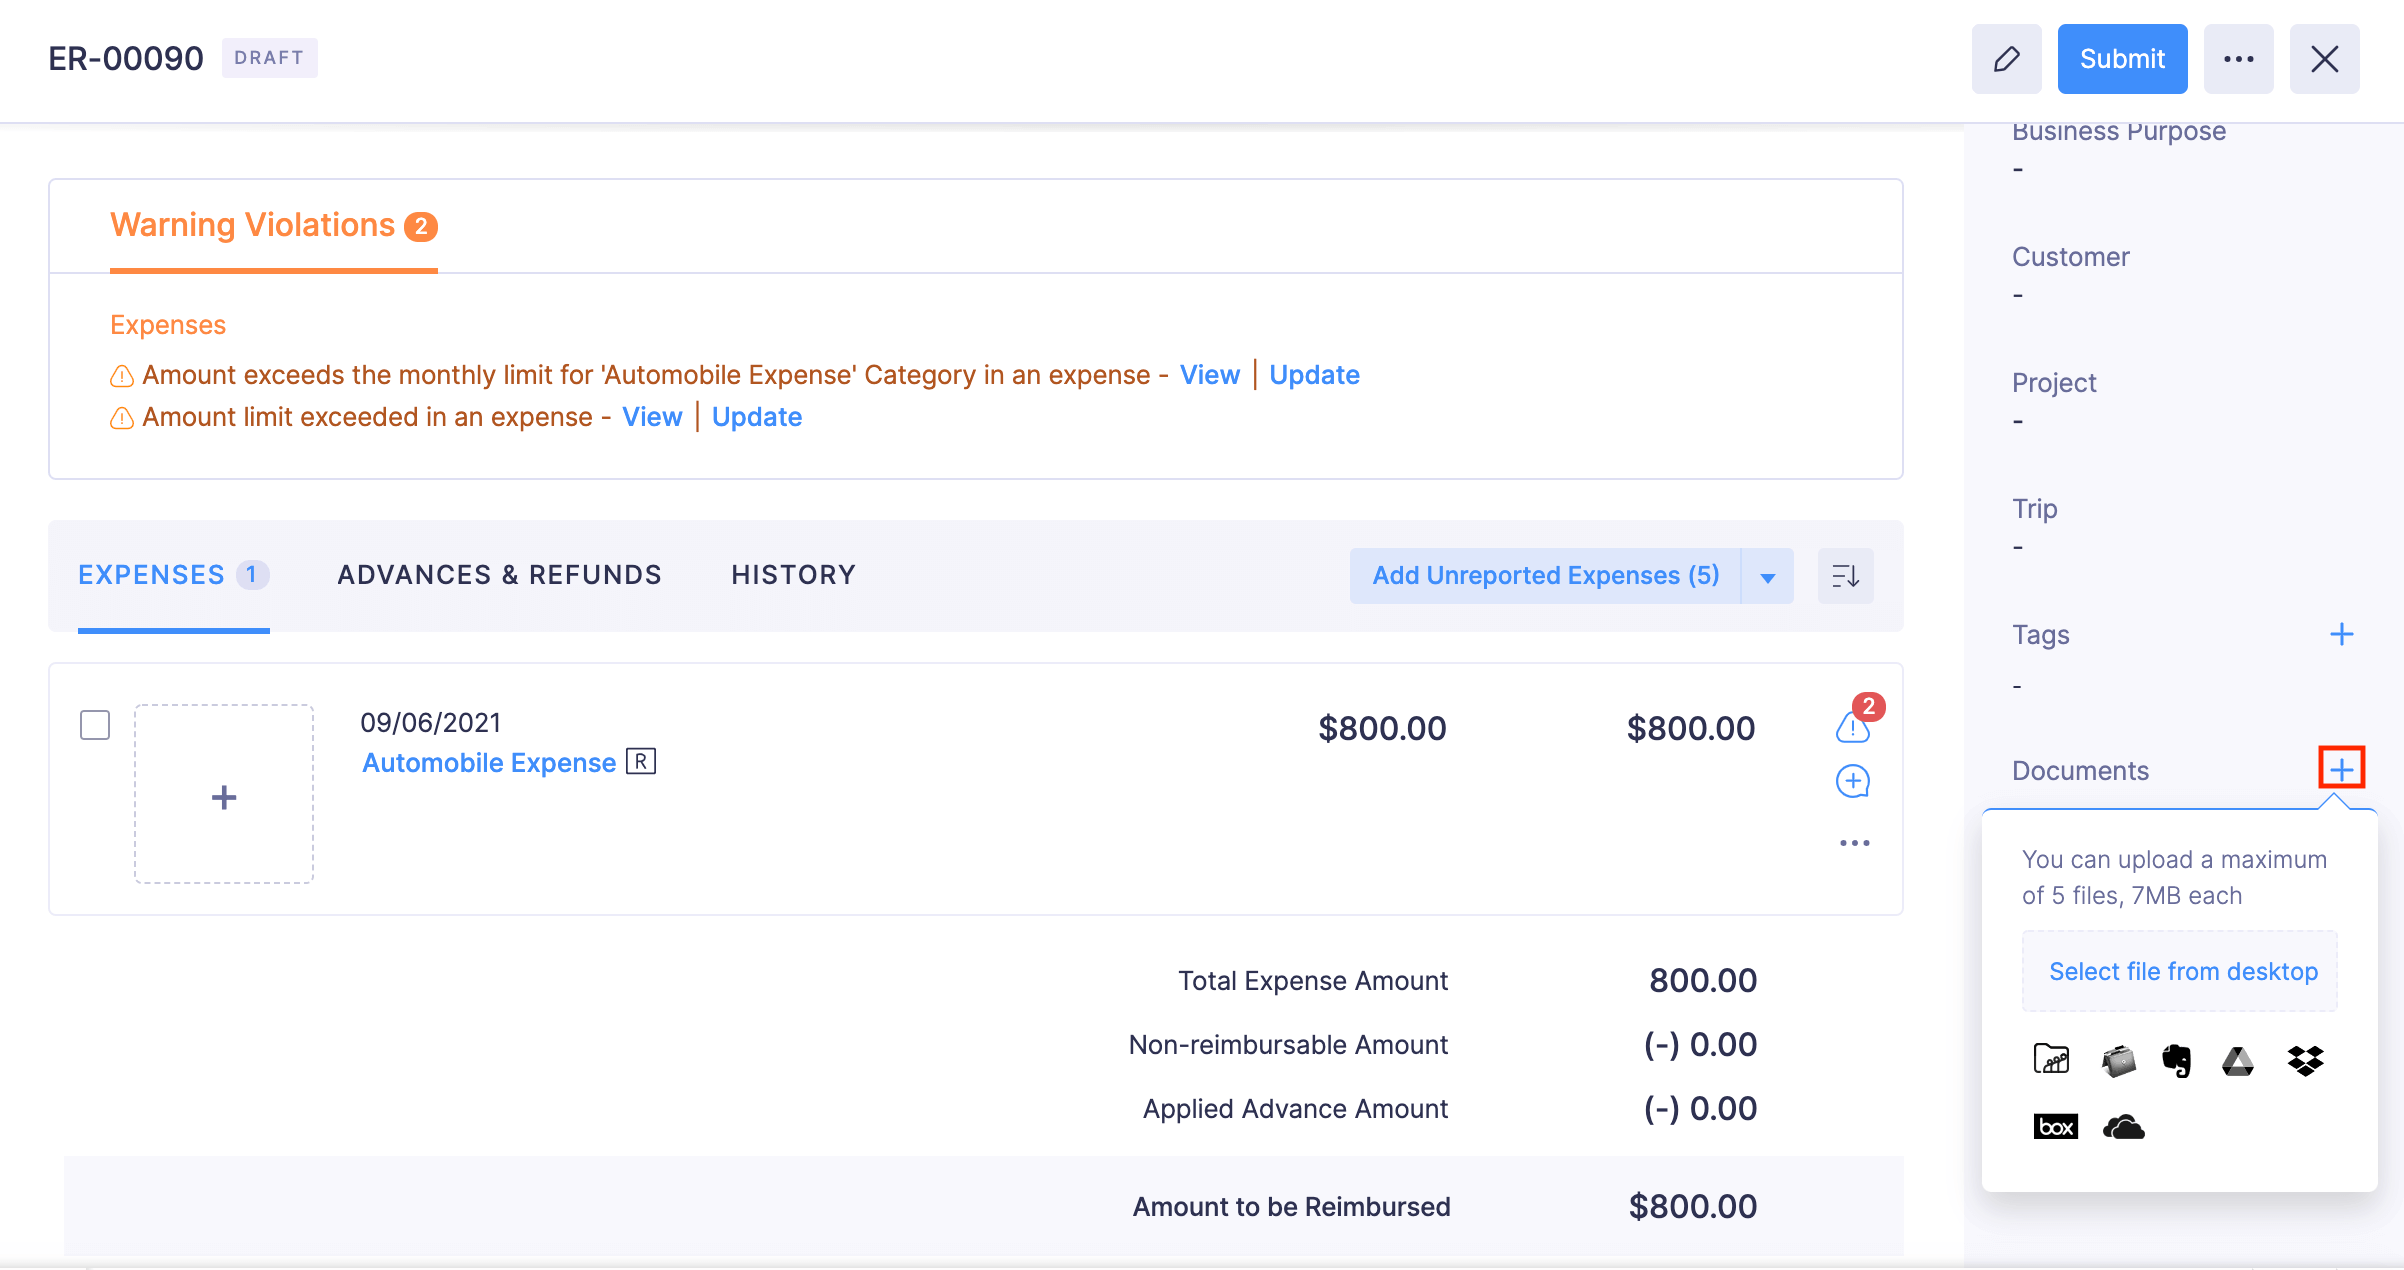
Task: Choose Dropbox as upload source
Action: pos(2305,1060)
